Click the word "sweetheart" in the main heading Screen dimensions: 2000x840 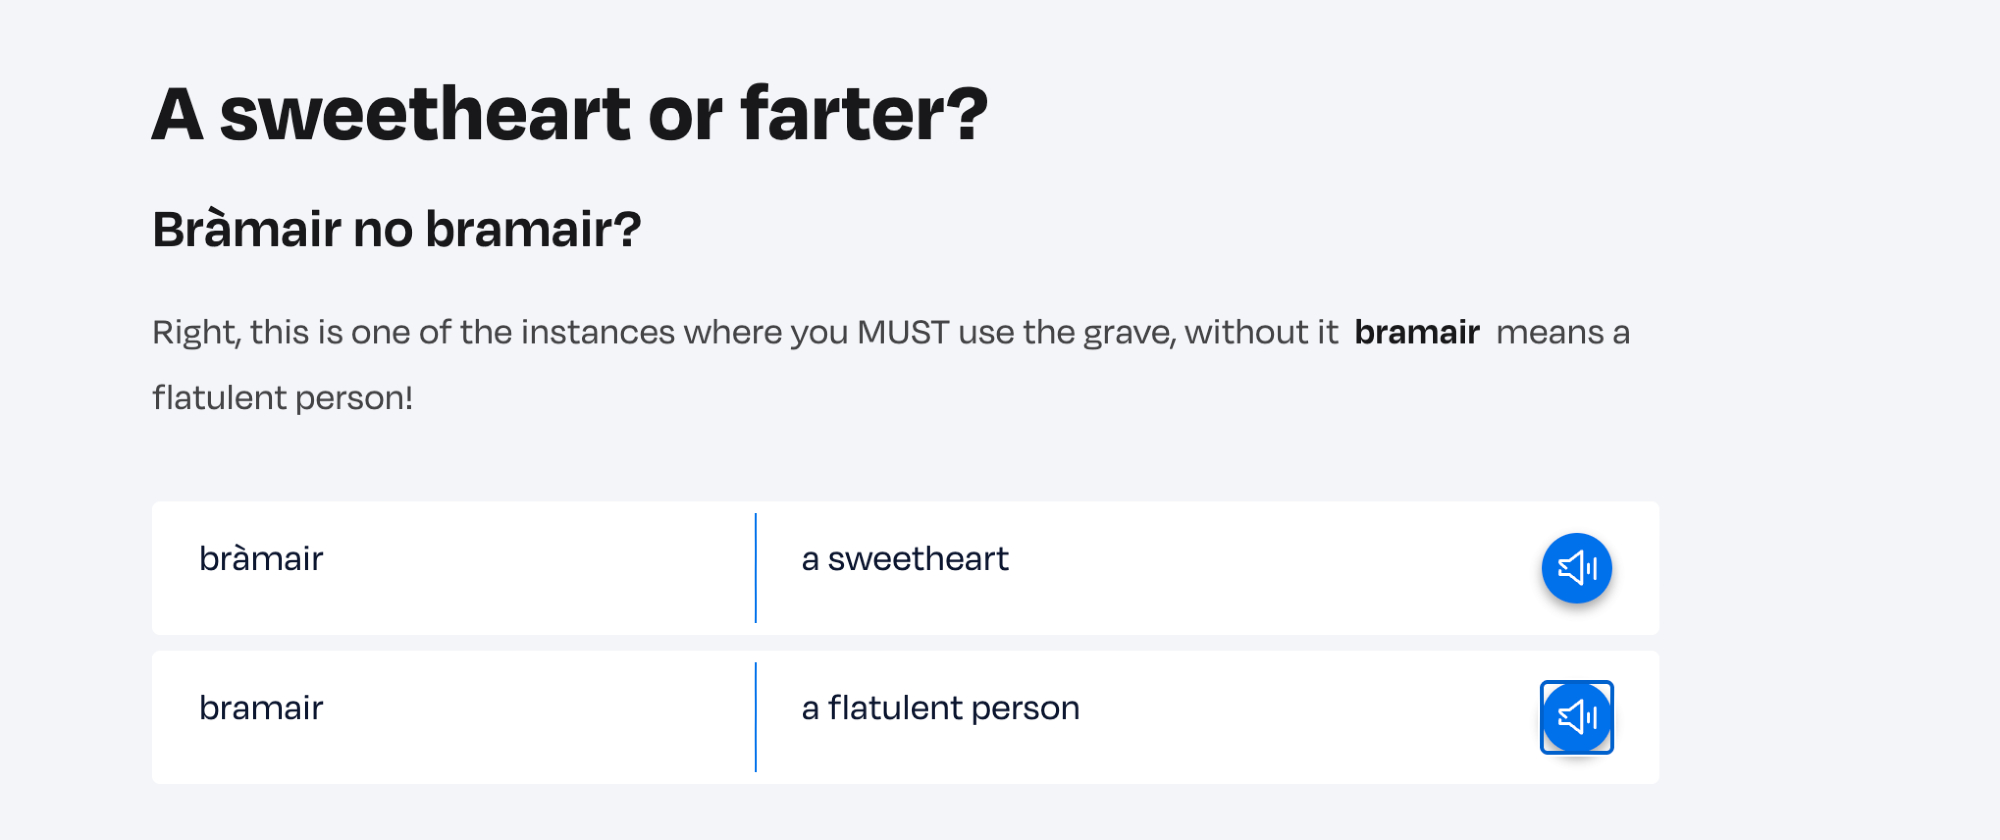point(425,114)
